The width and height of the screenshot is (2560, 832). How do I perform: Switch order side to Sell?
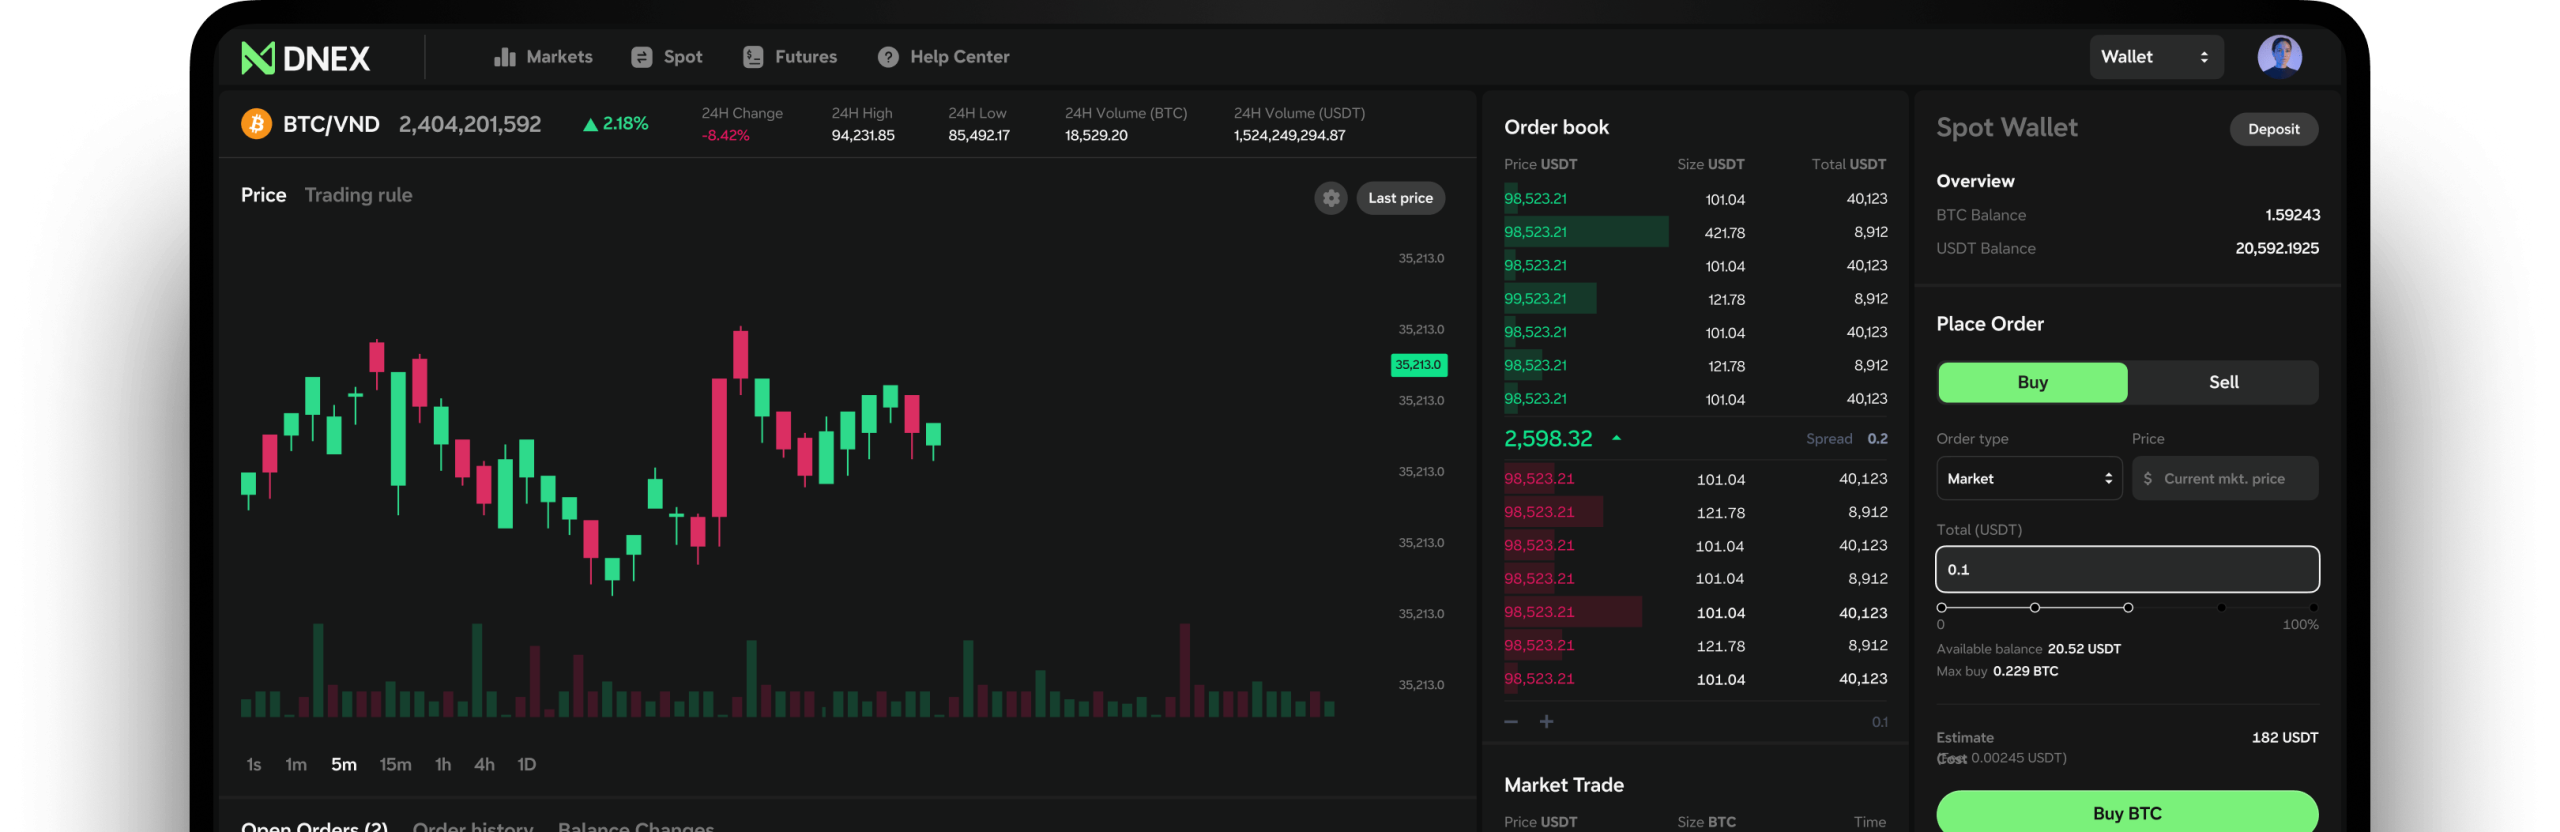[2223, 382]
